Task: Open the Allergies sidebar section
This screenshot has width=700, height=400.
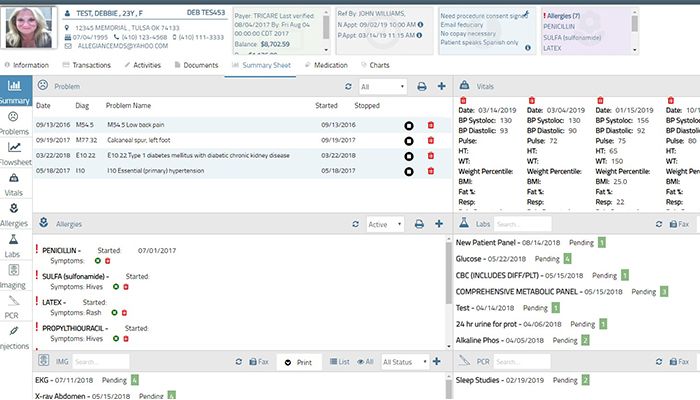Action: coord(14,215)
